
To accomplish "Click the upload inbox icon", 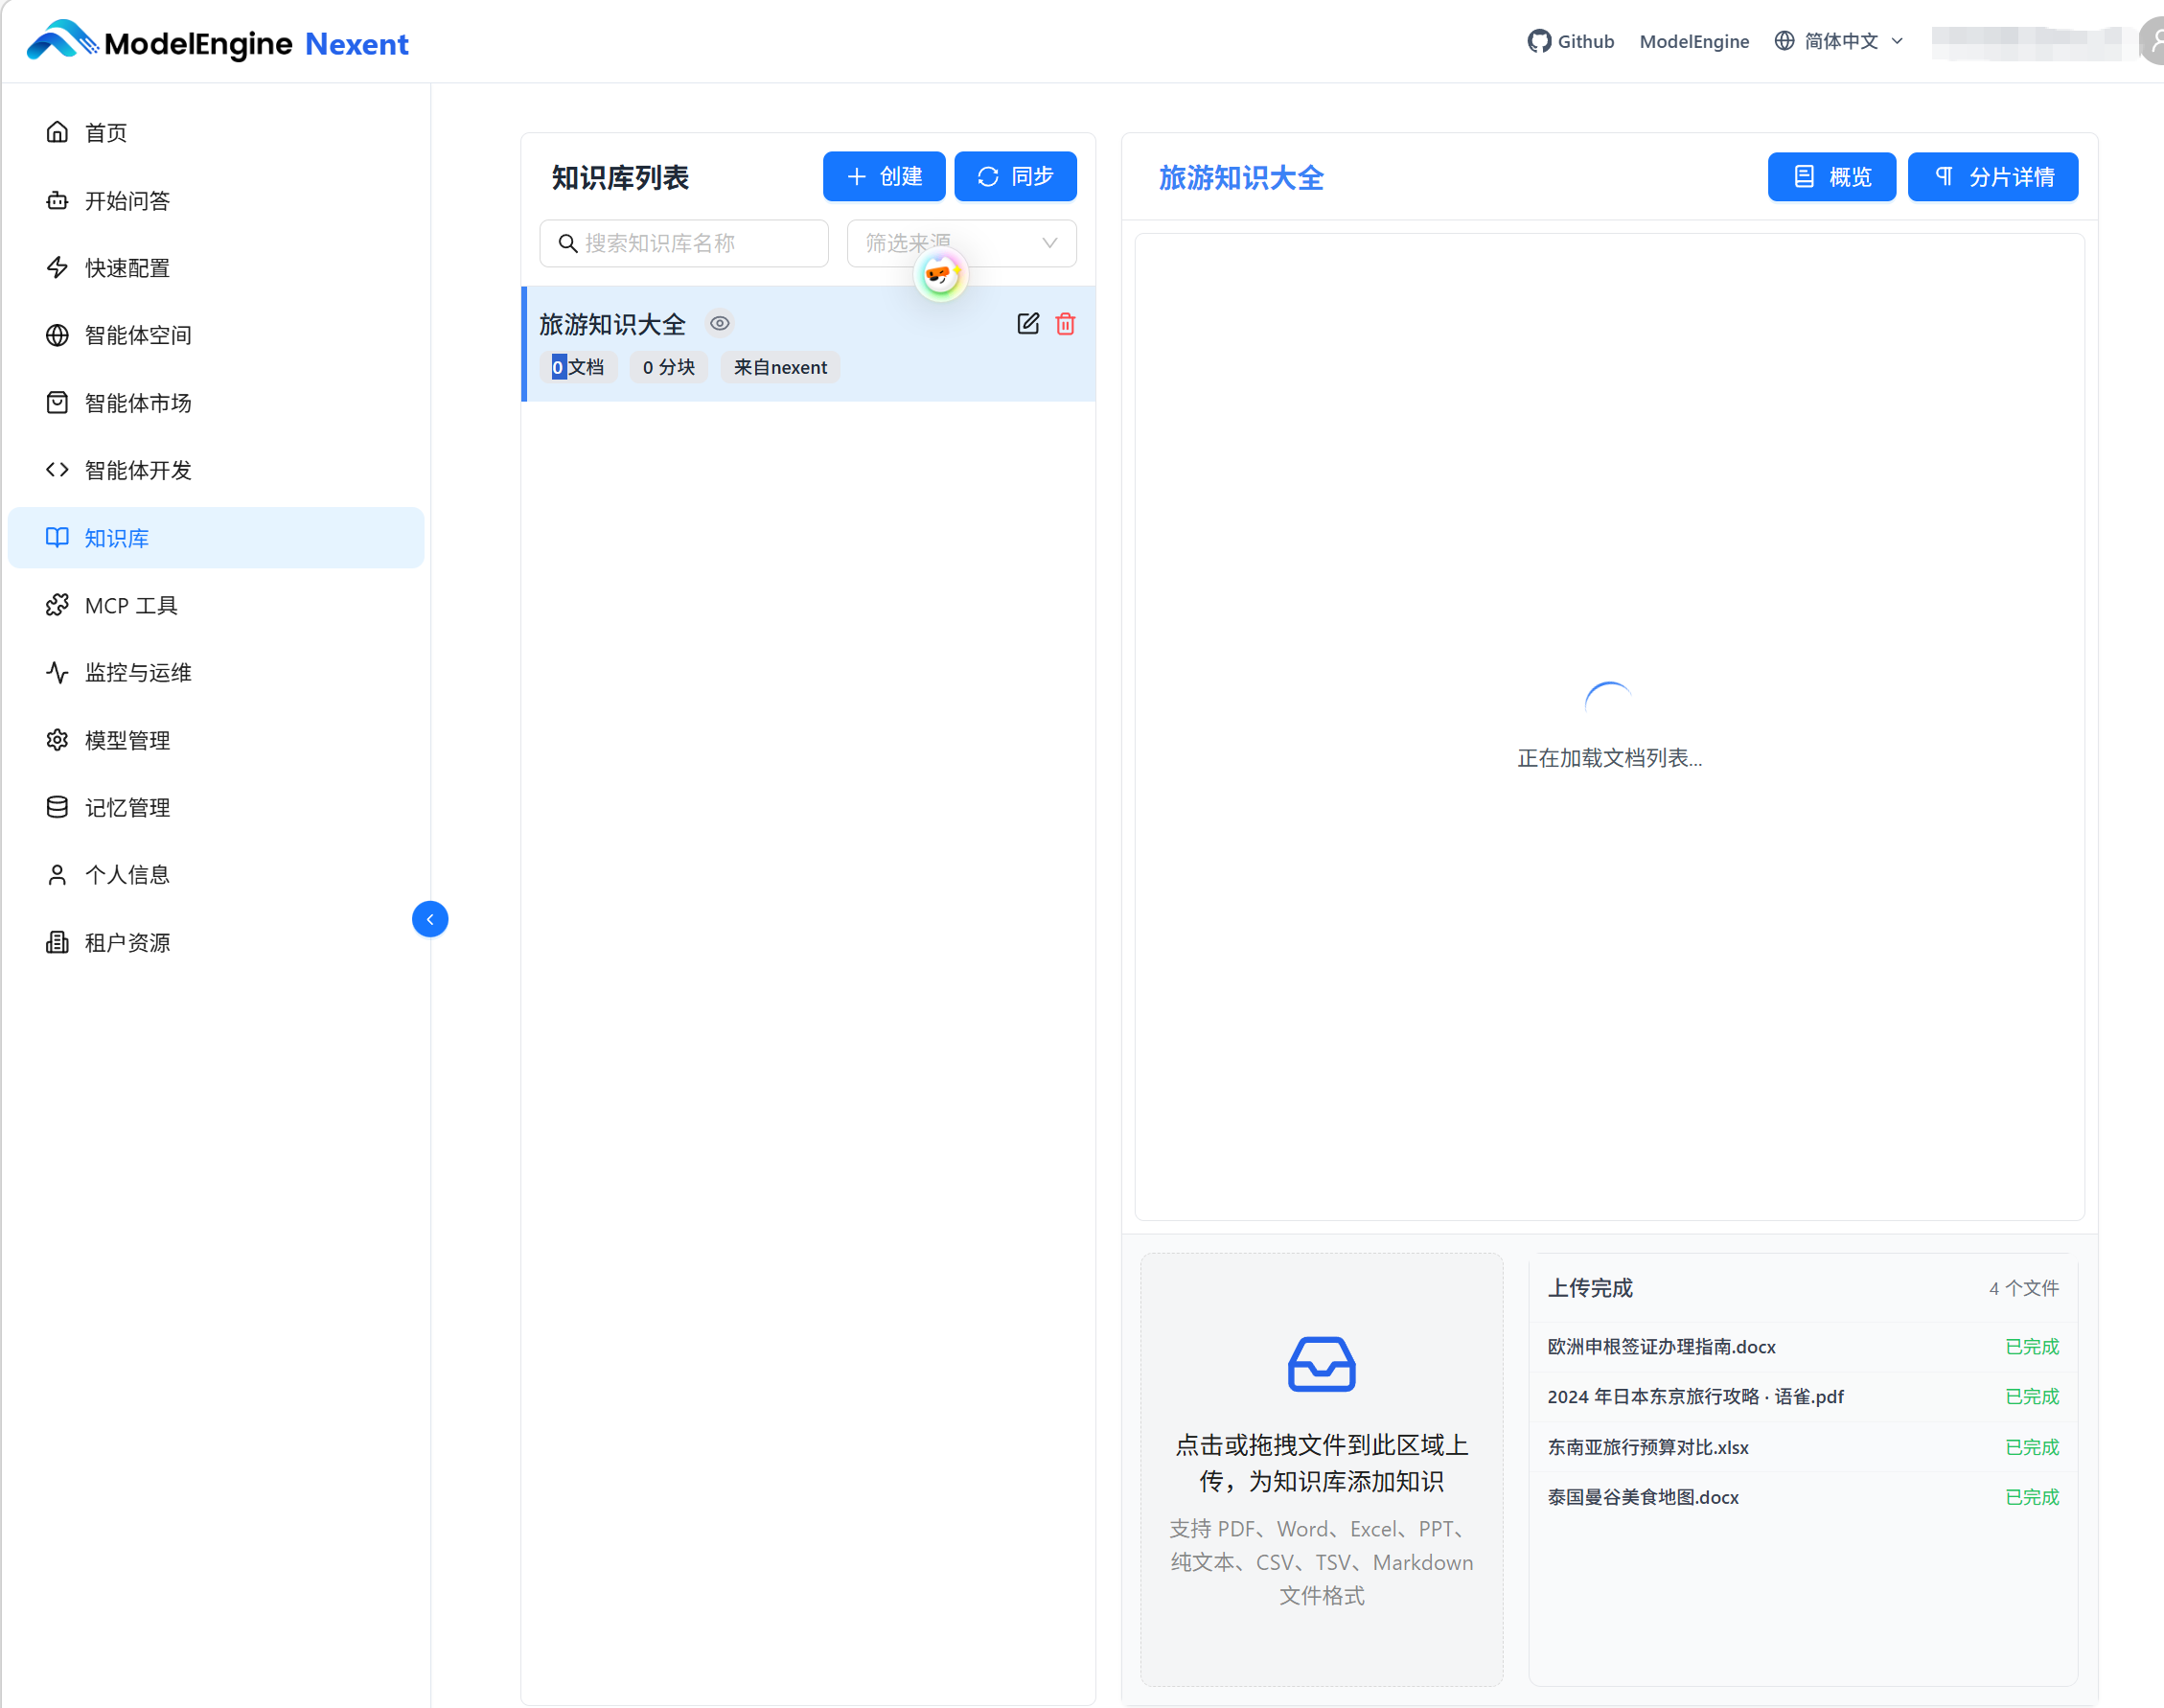I will click(x=1320, y=1364).
